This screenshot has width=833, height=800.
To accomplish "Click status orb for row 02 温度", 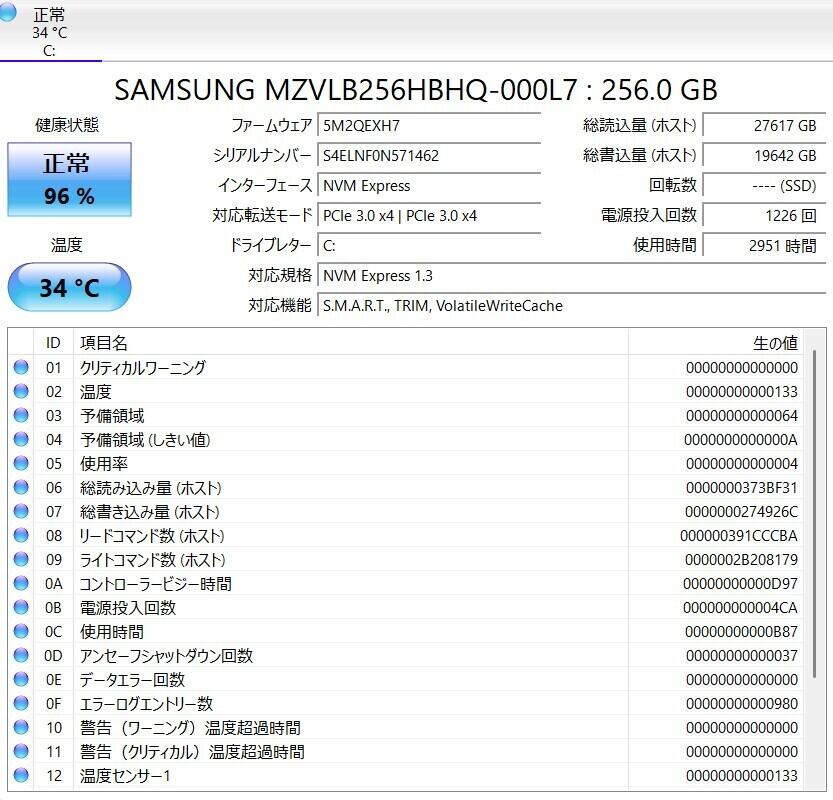I will (21, 391).
